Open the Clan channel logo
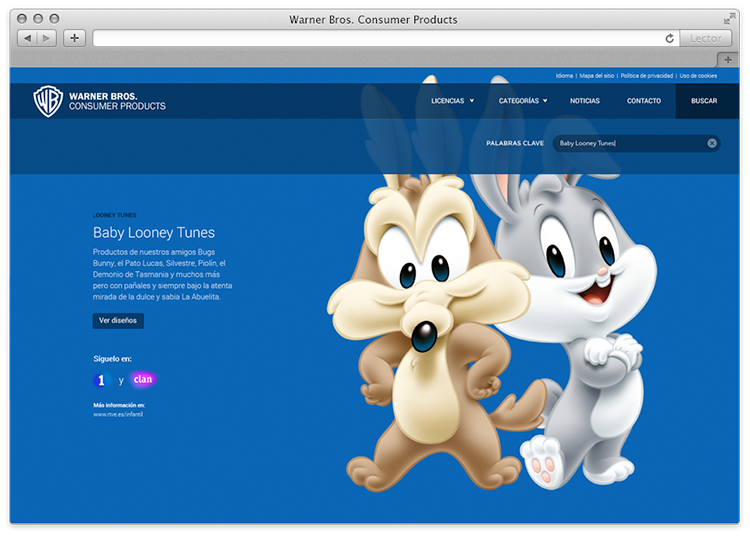The height and width of the screenshot is (538, 750). [143, 380]
